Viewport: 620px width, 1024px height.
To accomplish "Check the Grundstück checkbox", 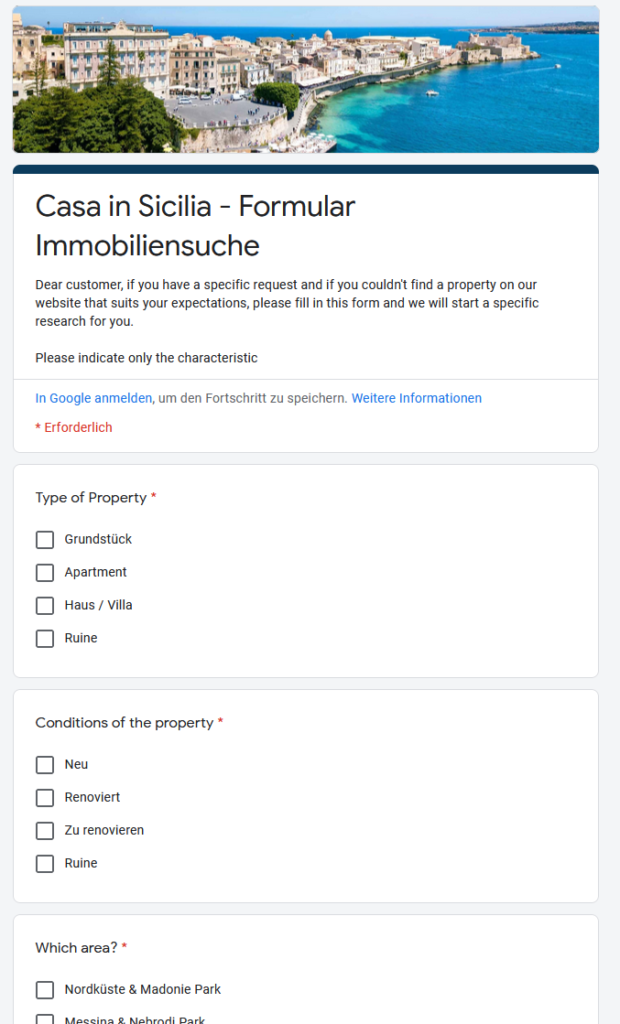I will tap(44, 540).
